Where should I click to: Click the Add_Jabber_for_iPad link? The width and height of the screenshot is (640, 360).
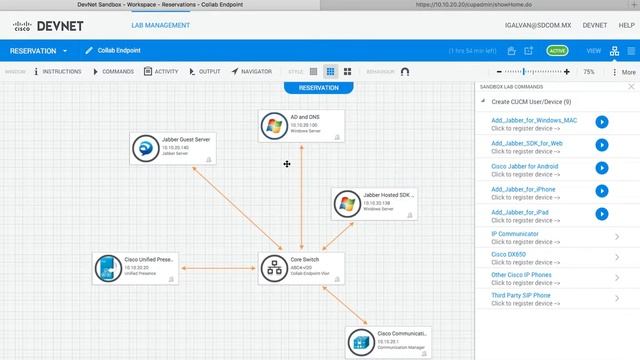click(520, 212)
